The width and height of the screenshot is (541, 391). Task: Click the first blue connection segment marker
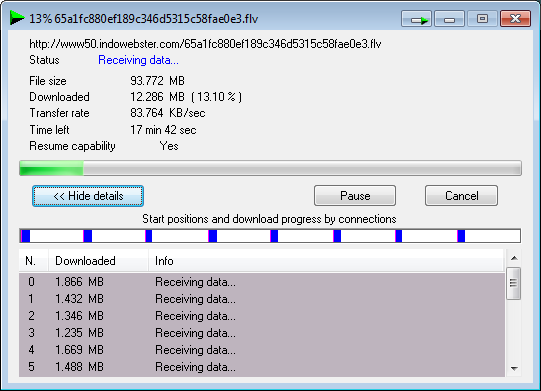pyautogui.click(x=26, y=236)
